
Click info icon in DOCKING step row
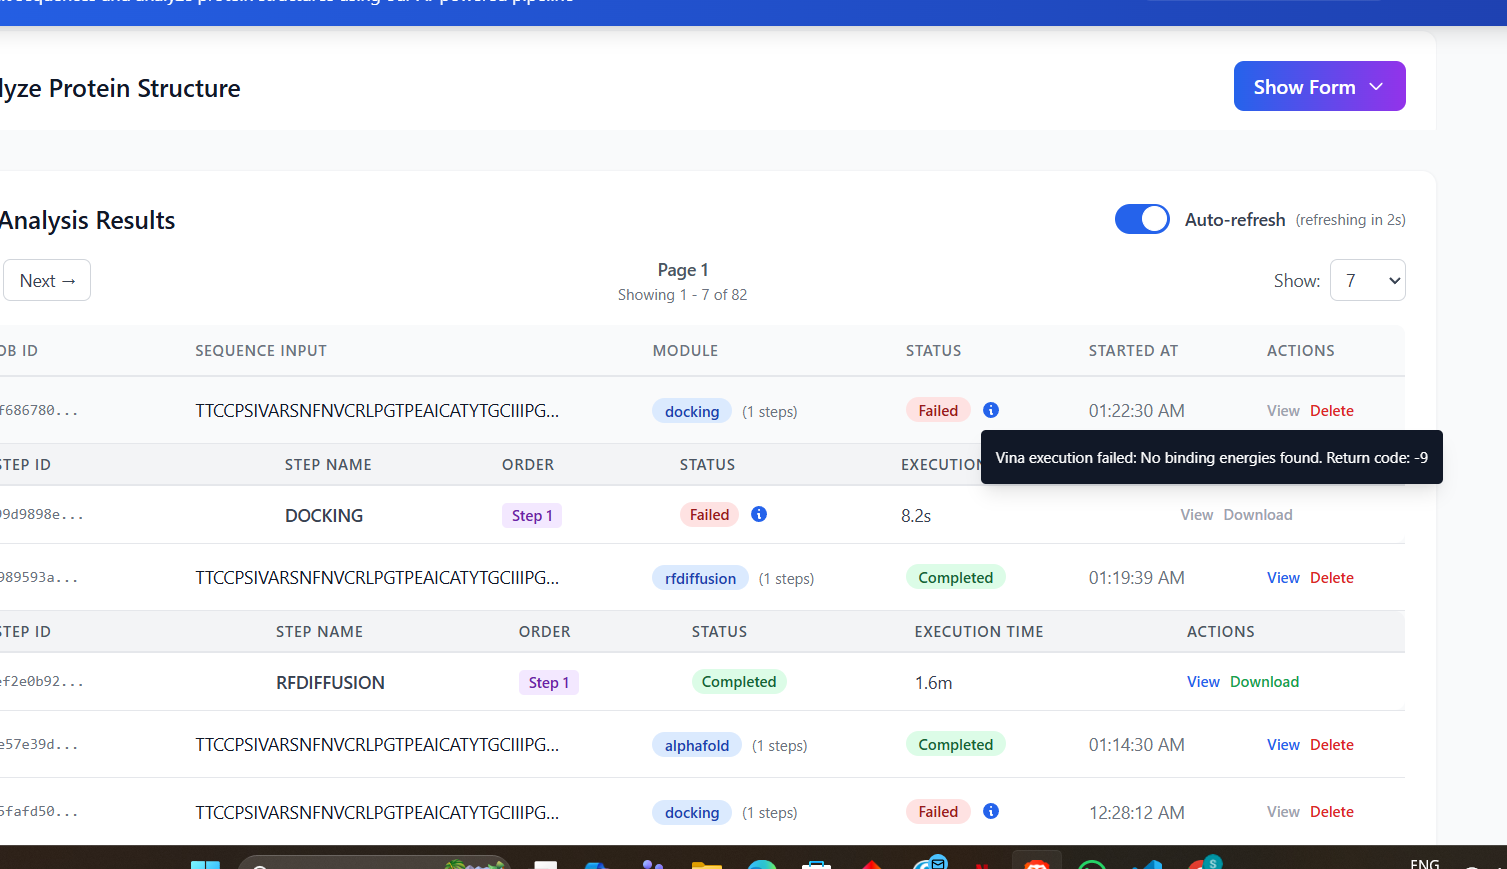[759, 514]
